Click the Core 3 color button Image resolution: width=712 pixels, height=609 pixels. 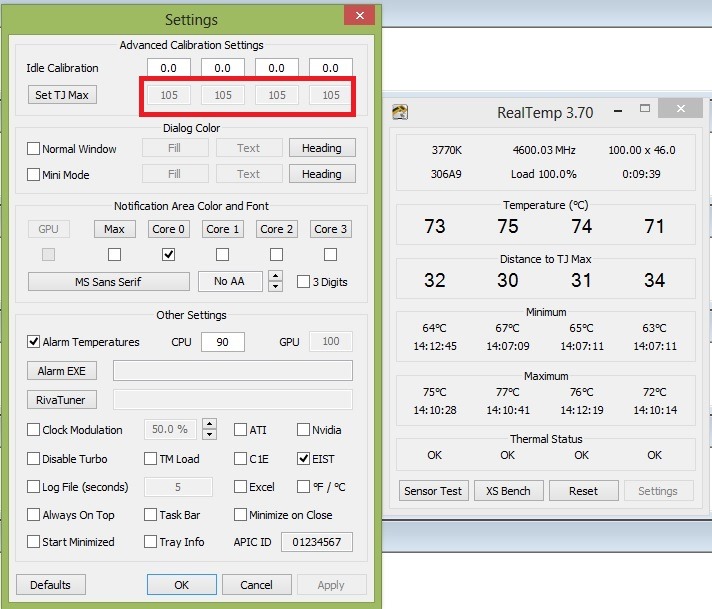click(331, 229)
